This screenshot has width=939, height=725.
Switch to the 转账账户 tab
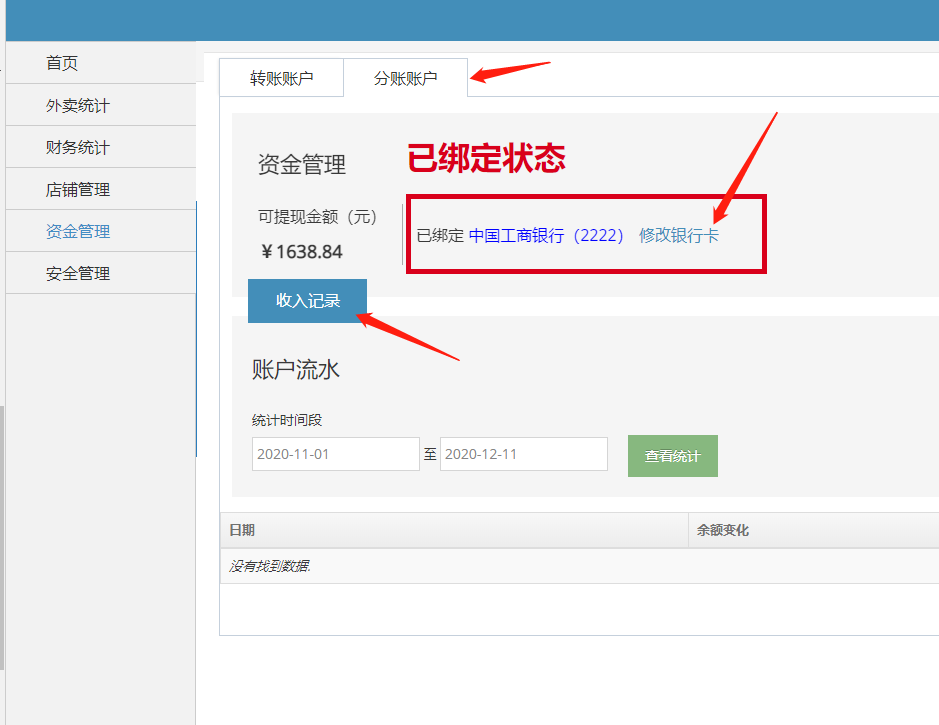coord(281,78)
